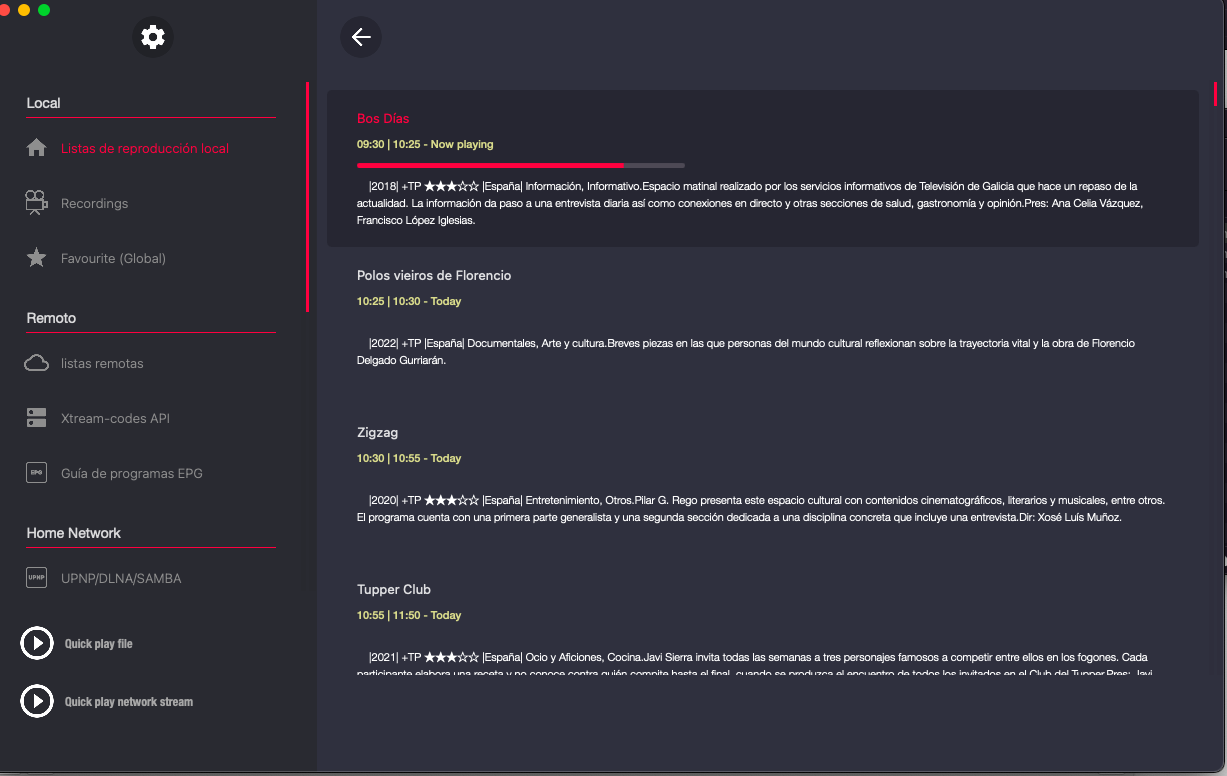Click the cloud icon for remote lists
Viewport: 1227px width, 776px height.
[x=37, y=363]
